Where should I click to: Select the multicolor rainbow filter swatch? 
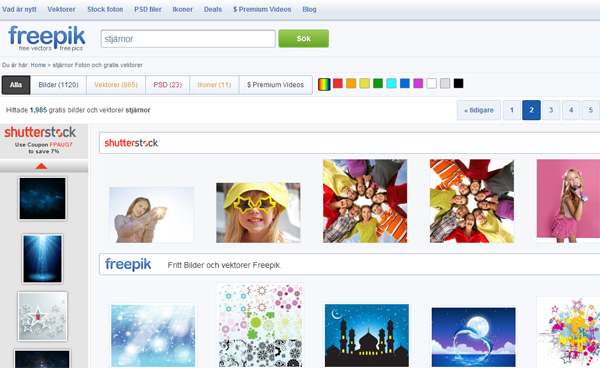pos(324,84)
